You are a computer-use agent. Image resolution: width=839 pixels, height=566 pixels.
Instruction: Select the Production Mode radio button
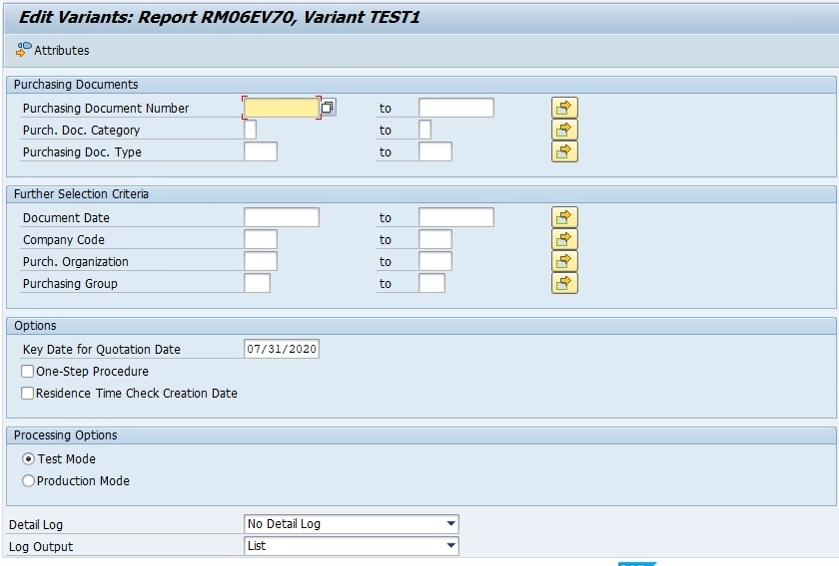pyautogui.click(x=28, y=481)
